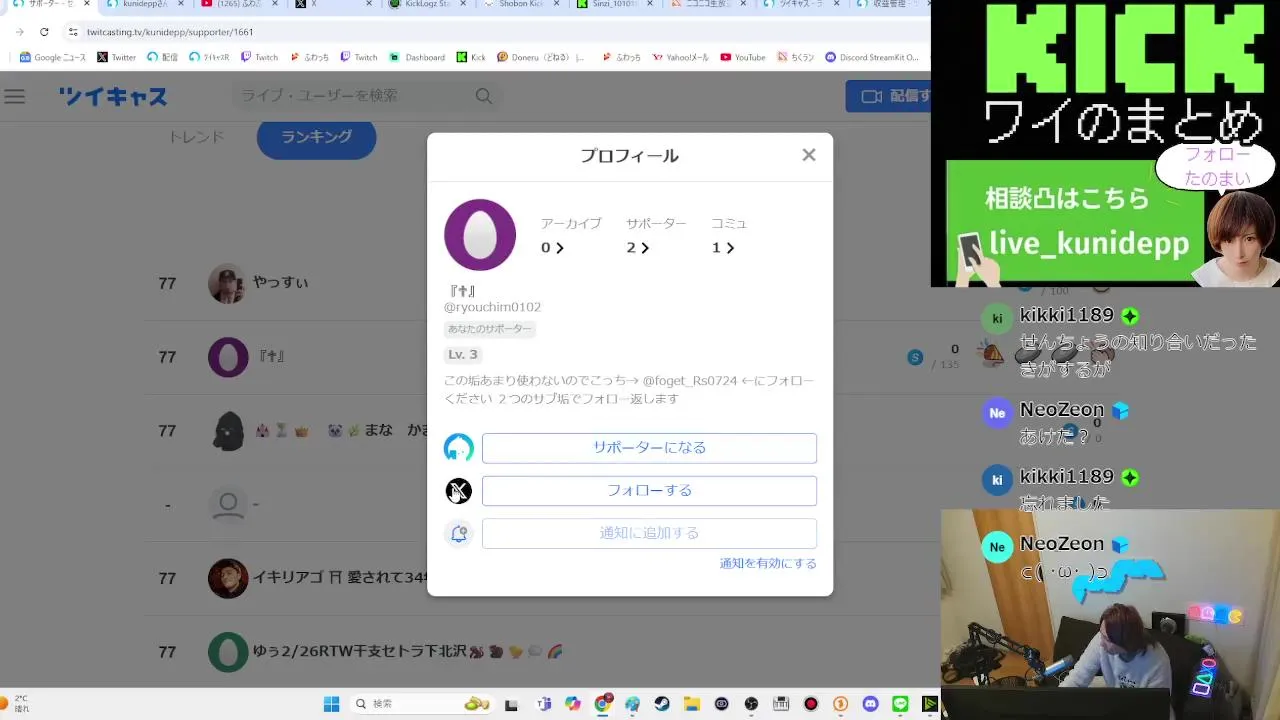
Task: Click the taskbar 検索 search box
Action: point(424,704)
